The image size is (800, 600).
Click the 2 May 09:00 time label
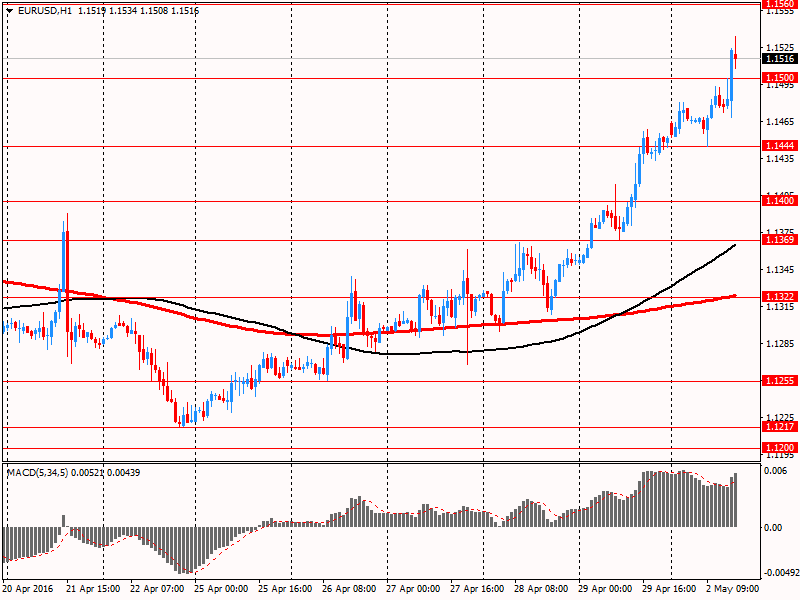tap(730, 590)
